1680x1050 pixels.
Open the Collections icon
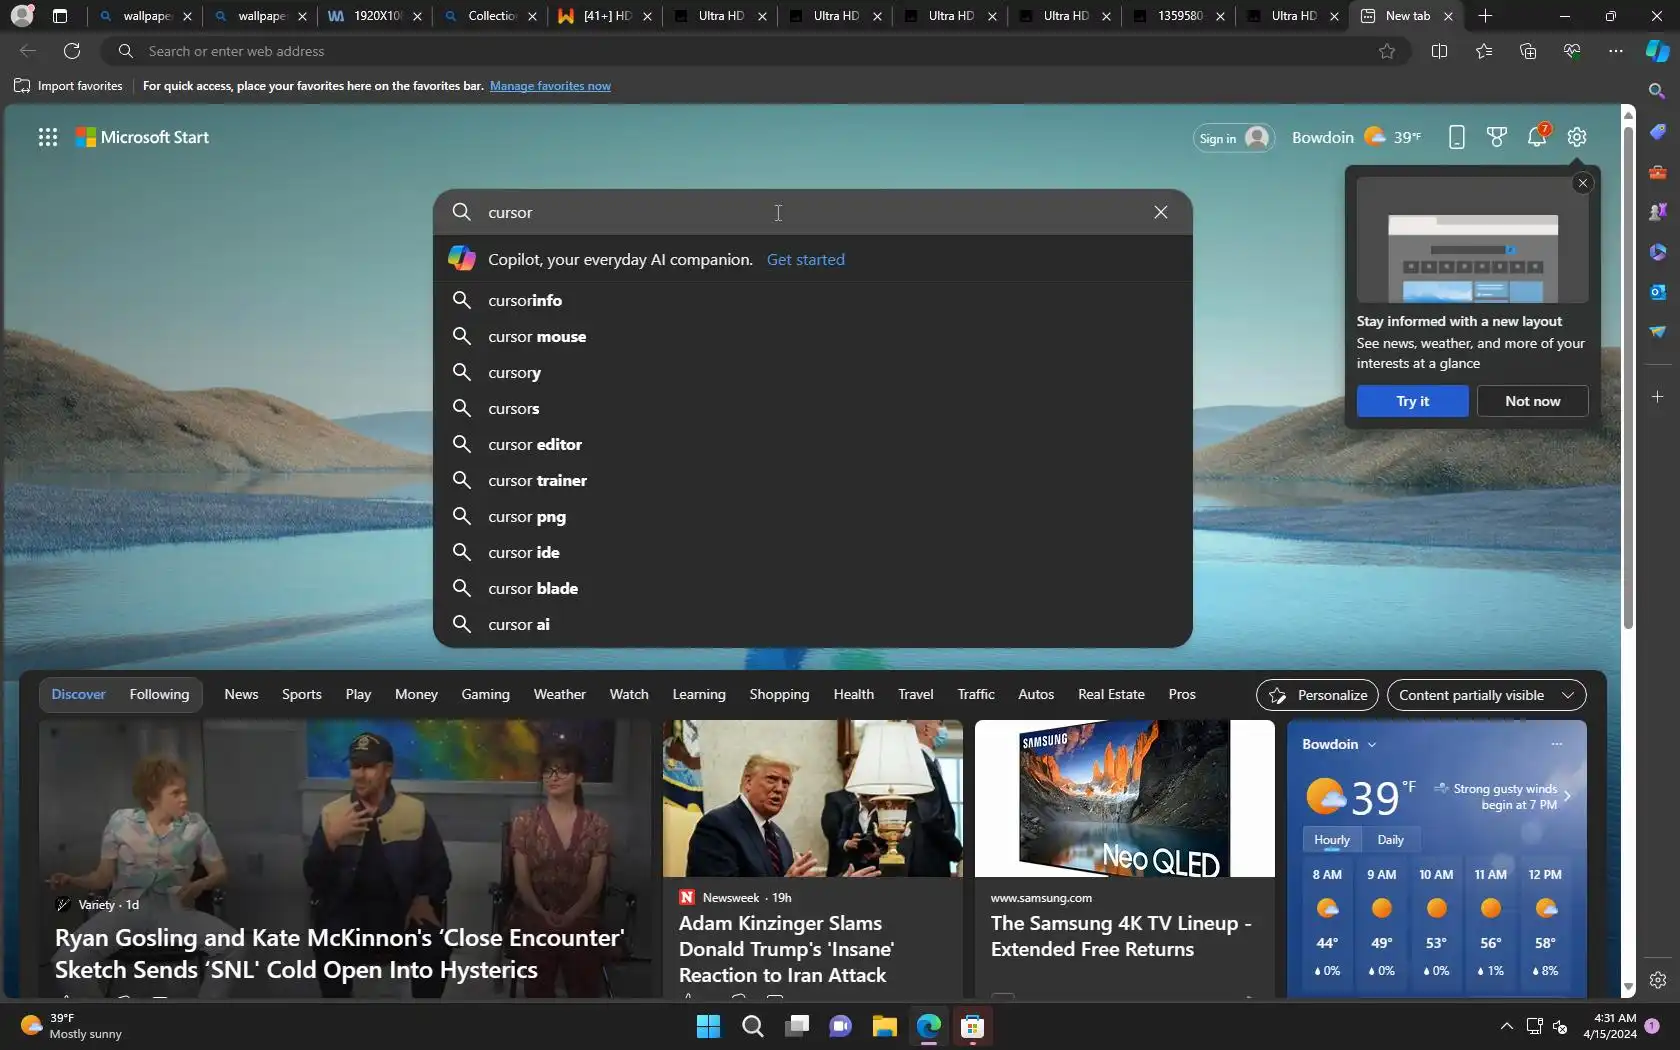click(x=1528, y=51)
